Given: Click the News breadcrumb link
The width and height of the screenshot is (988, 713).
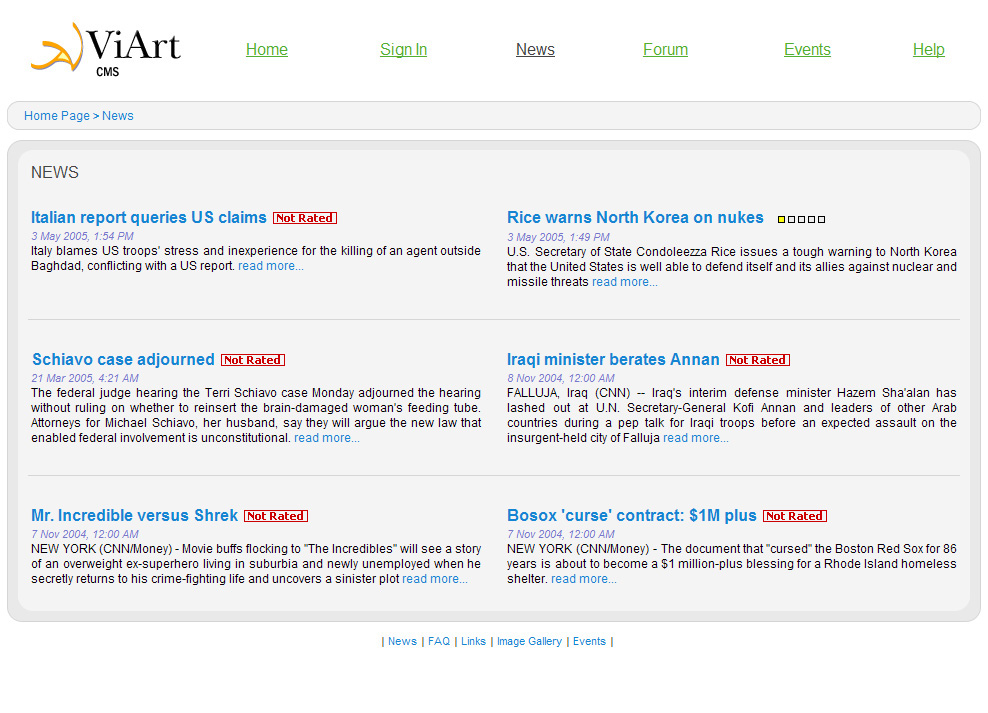Looking at the screenshot, I should (118, 116).
